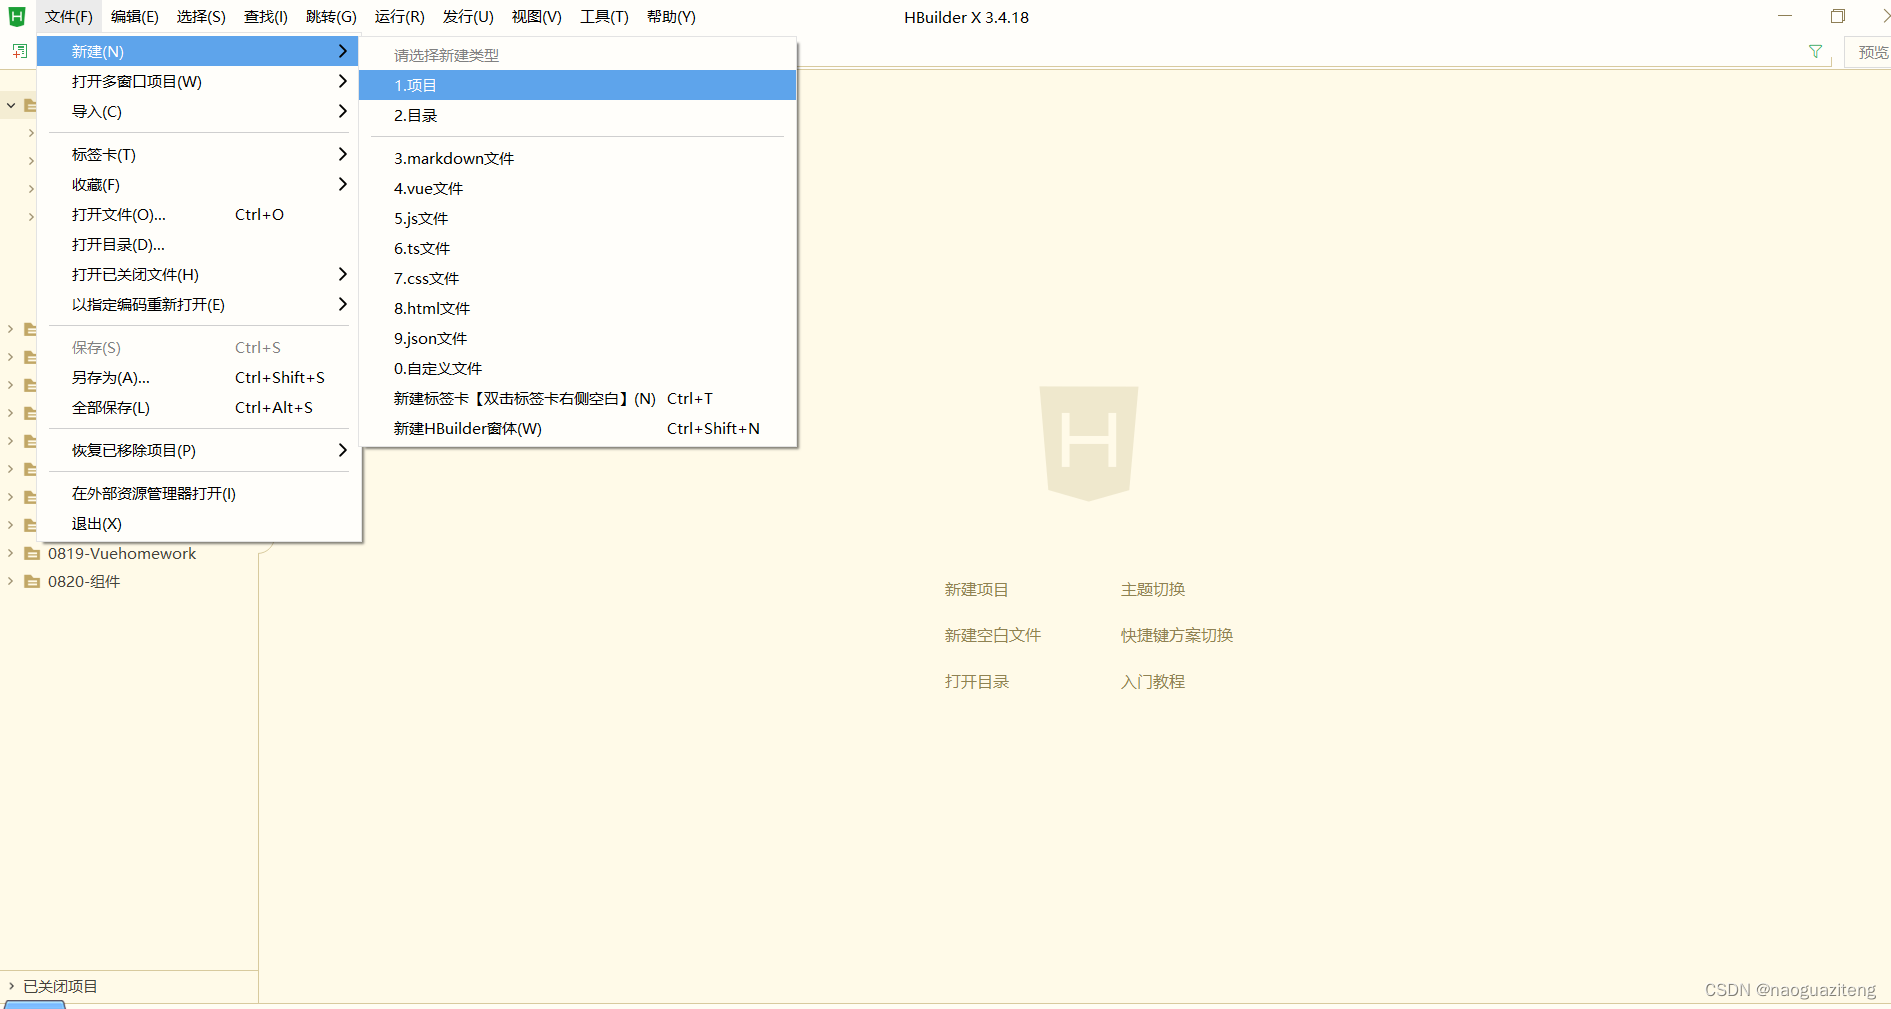
Task: Expand the 0820-组件 project
Action: coord(10,581)
